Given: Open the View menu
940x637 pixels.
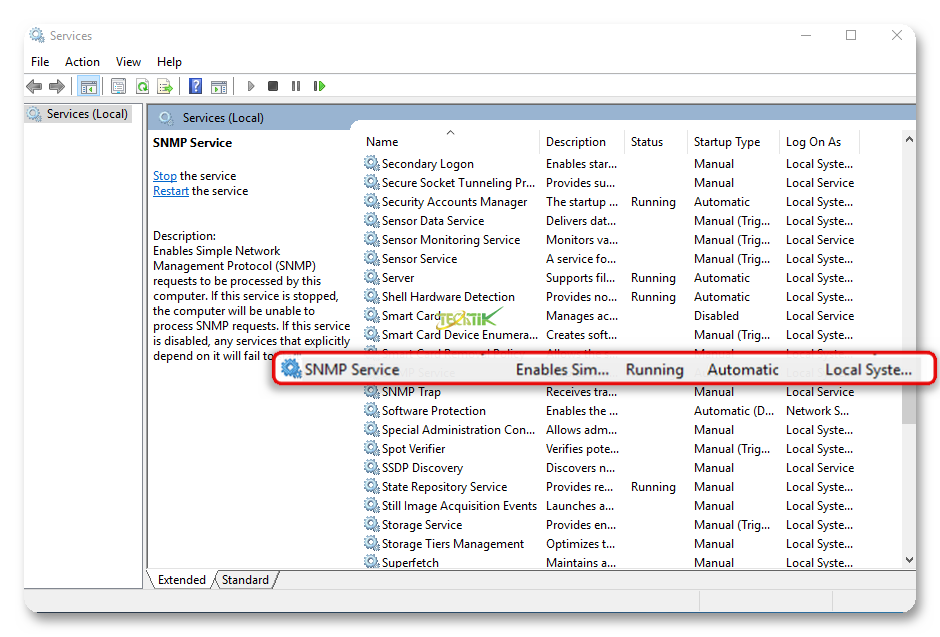Looking at the screenshot, I should (128, 62).
